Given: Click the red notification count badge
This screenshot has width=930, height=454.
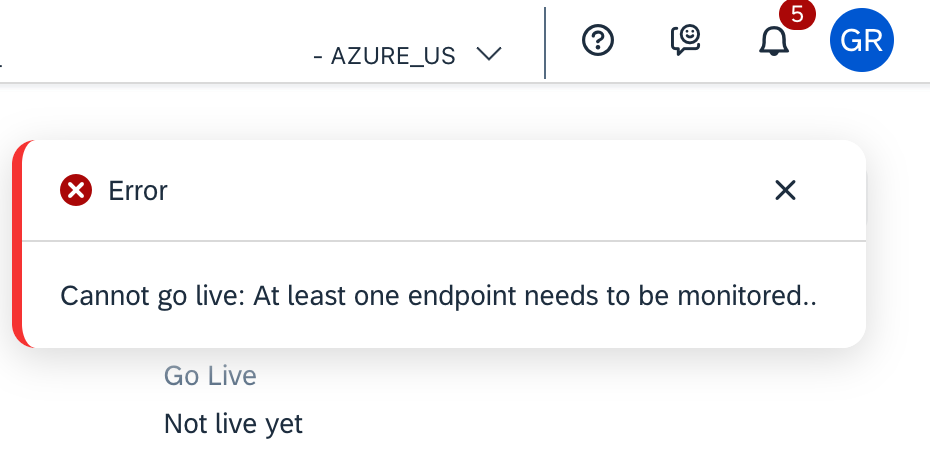Looking at the screenshot, I should pos(797,14).
